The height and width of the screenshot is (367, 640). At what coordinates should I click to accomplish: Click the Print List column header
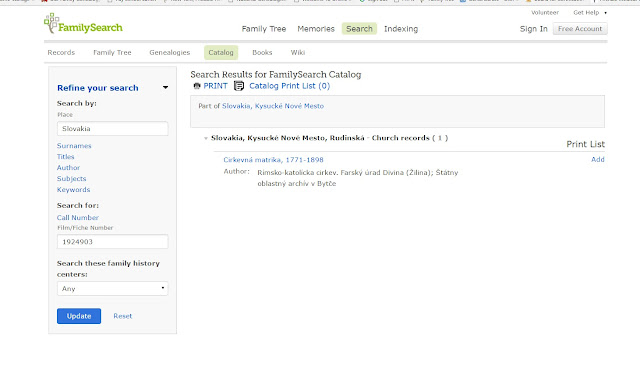[585, 144]
